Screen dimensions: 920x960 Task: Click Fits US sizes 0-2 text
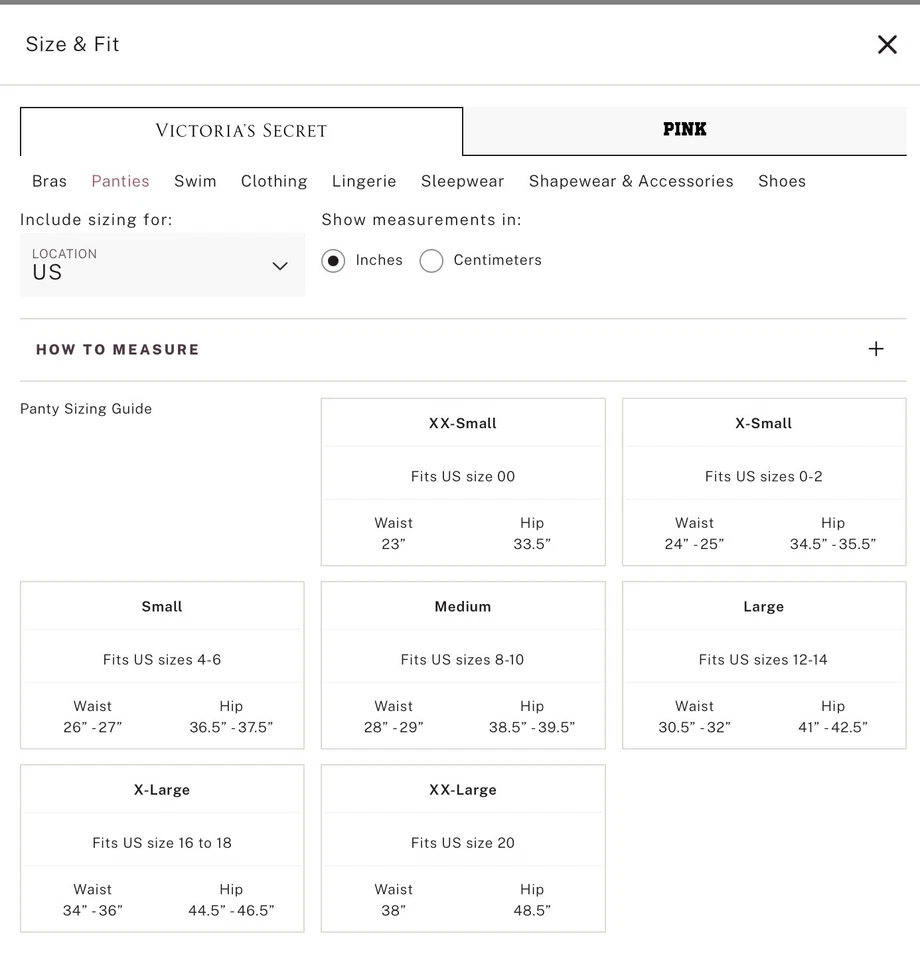pos(763,476)
